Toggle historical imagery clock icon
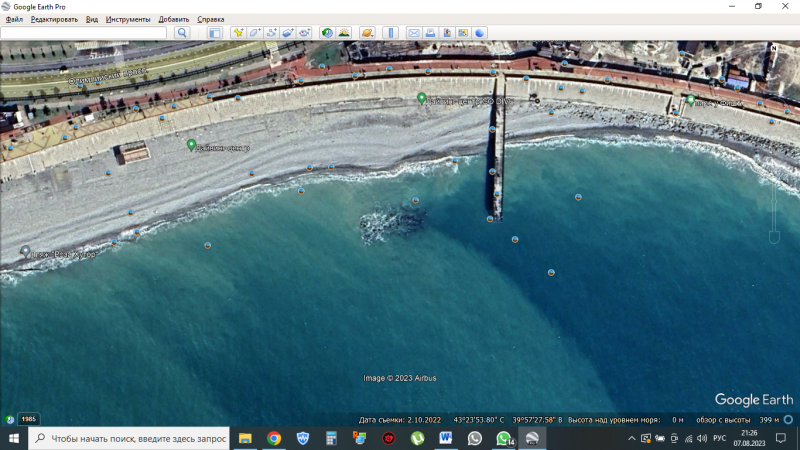800x450 pixels. 327,33
